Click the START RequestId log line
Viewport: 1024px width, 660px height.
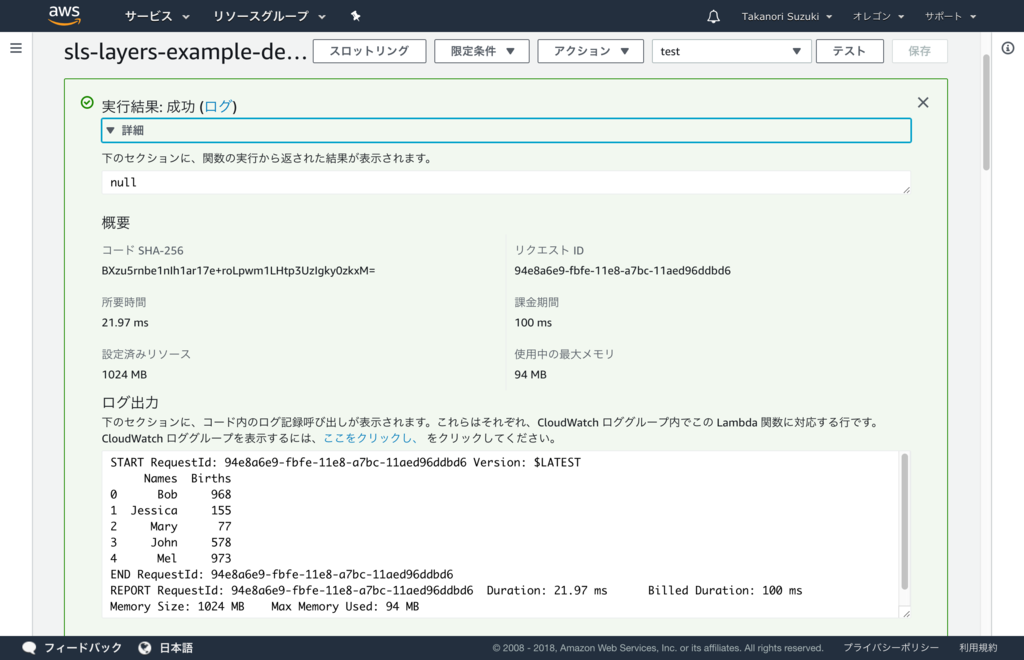coord(345,462)
